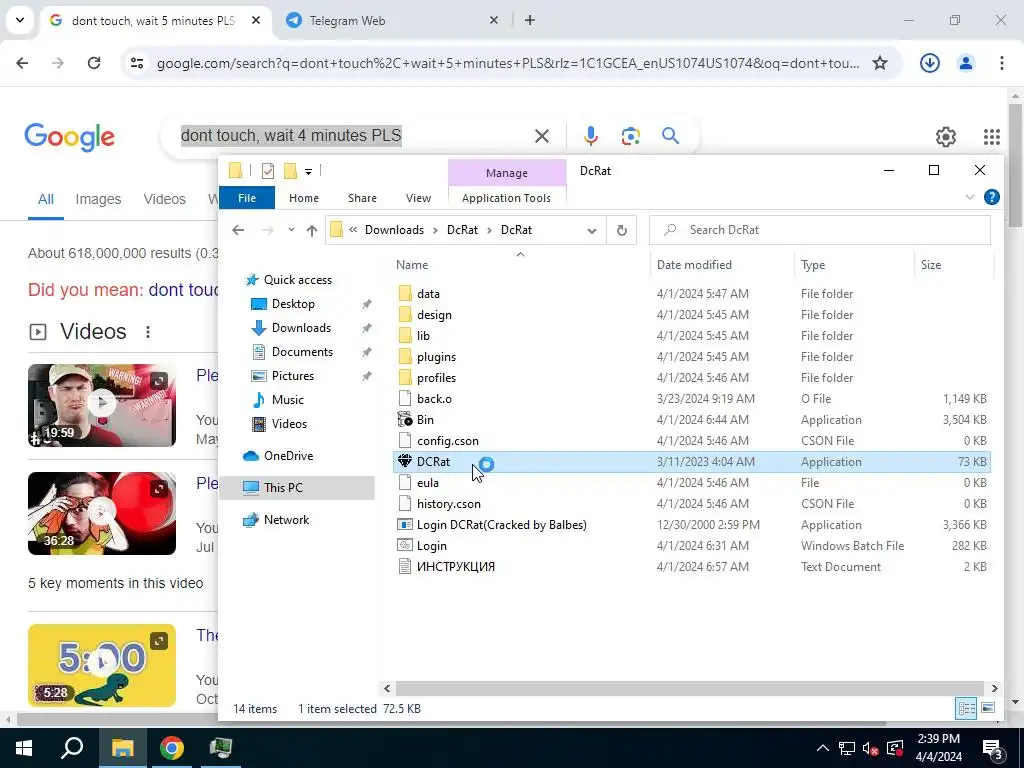Click the Search DcRat field
This screenshot has height=768, width=1024.
pos(820,230)
